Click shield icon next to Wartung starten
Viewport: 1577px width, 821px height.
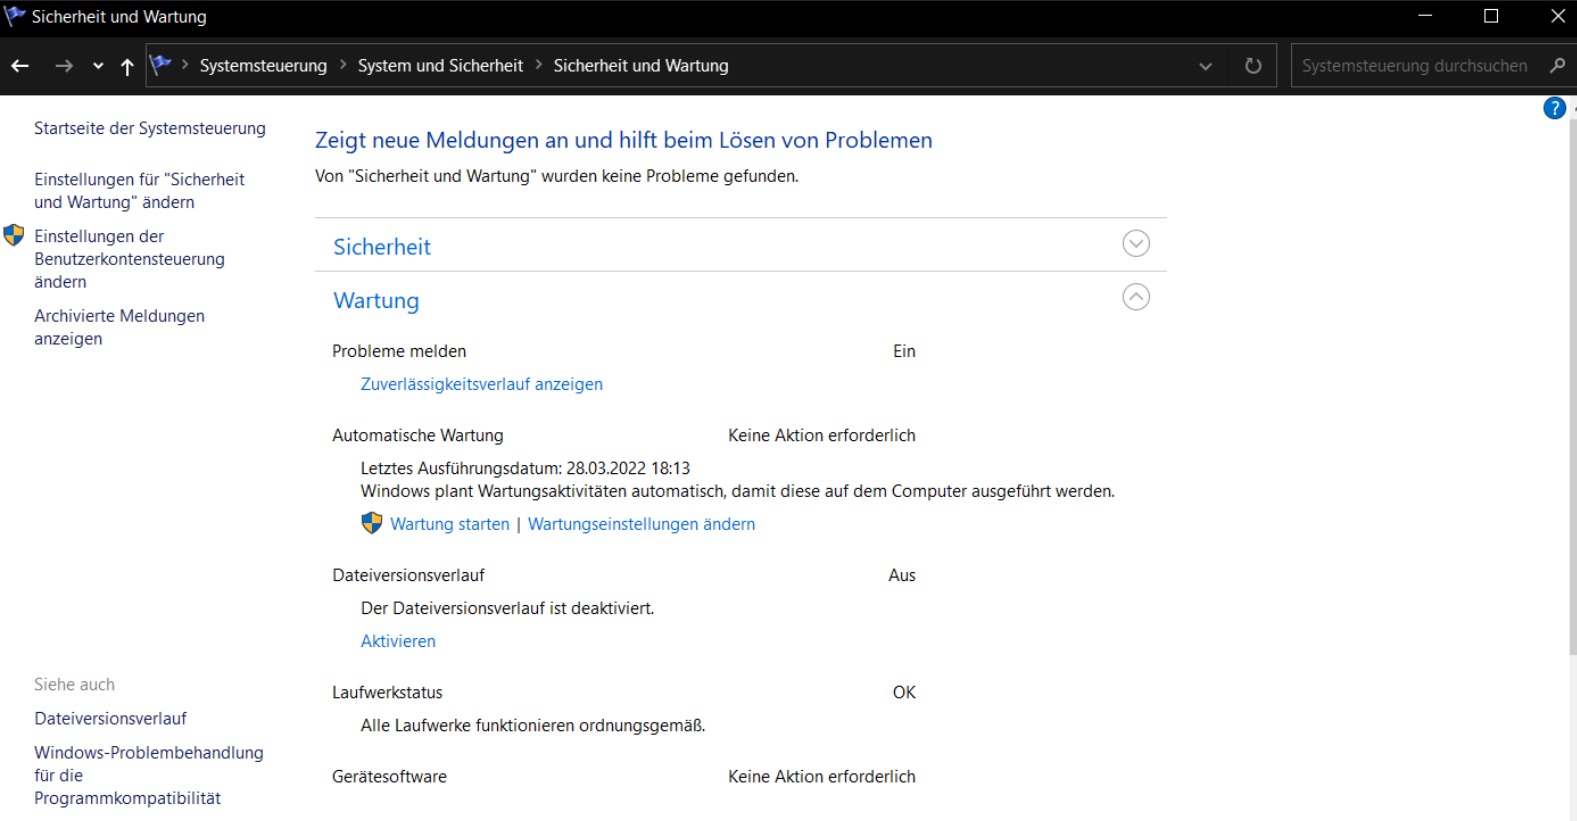[x=372, y=523]
